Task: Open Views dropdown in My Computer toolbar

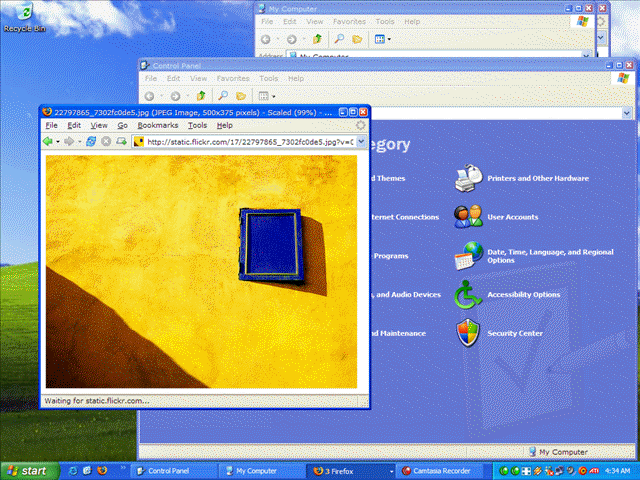Action: [x=389, y=40]
